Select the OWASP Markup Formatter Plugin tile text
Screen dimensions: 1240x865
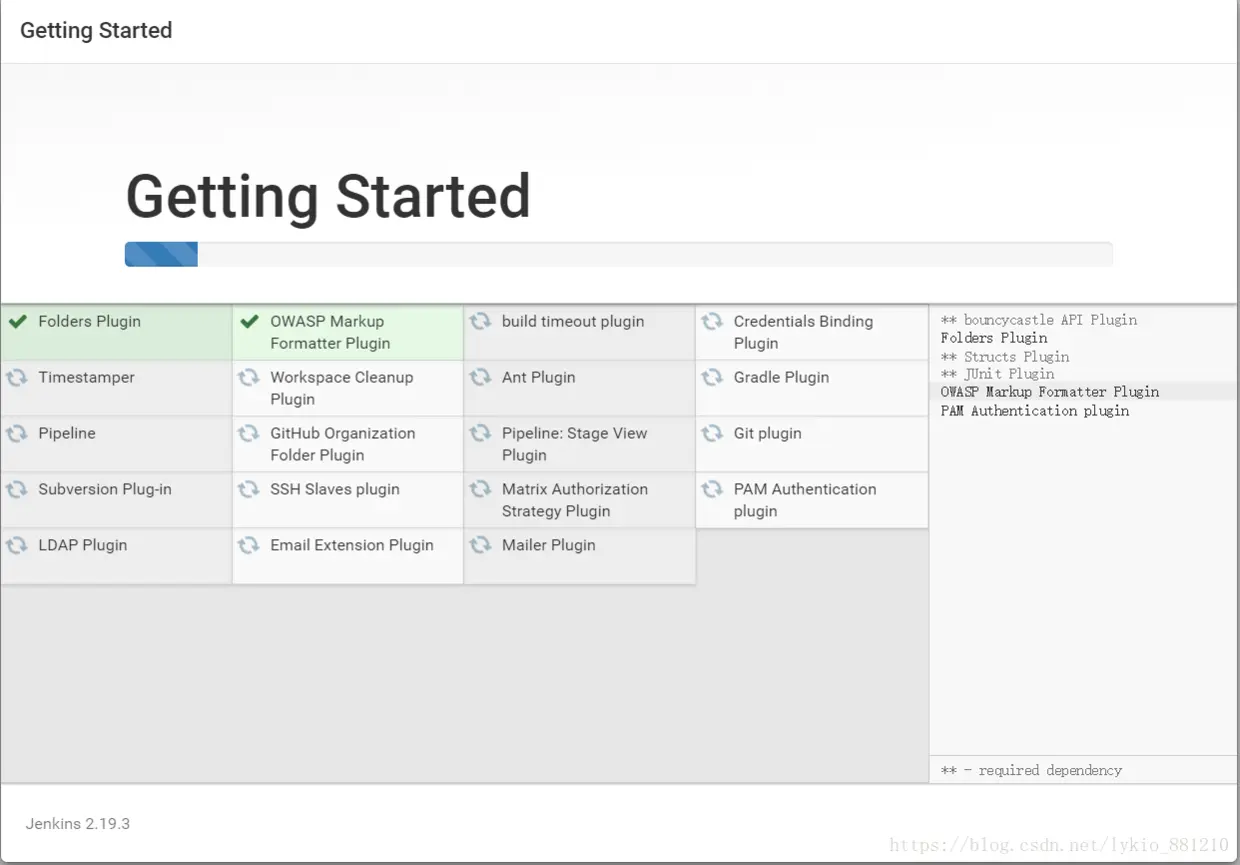[330, 332]
